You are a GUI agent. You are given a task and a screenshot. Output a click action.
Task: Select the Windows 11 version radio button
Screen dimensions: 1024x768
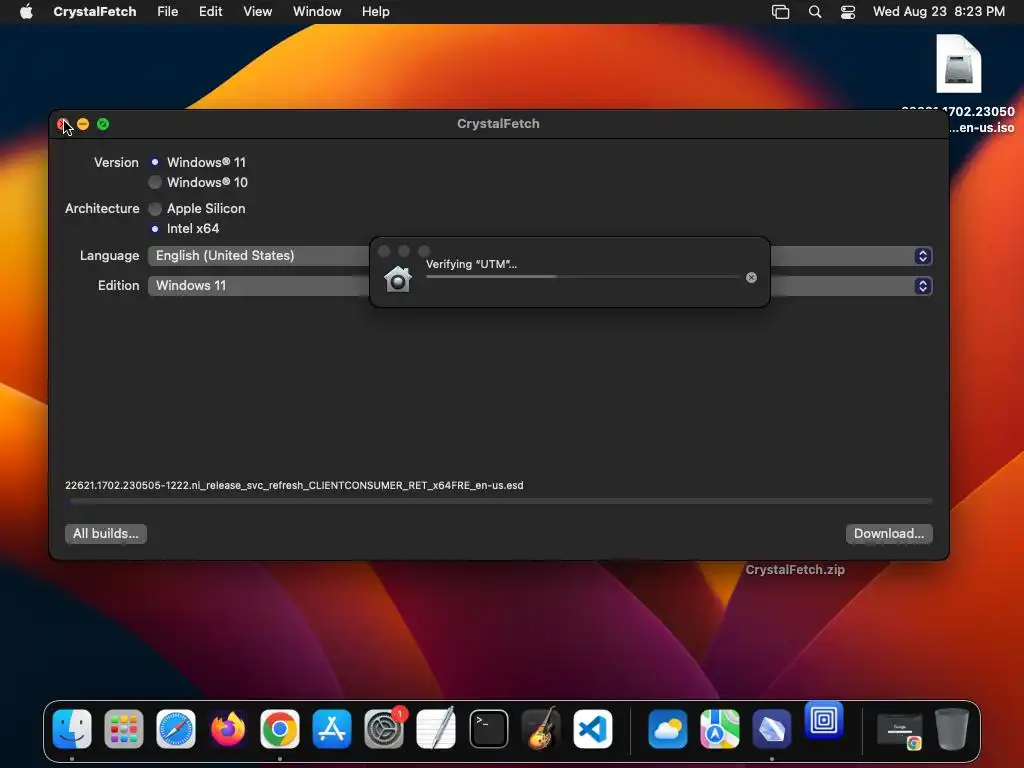click(155, 162)
